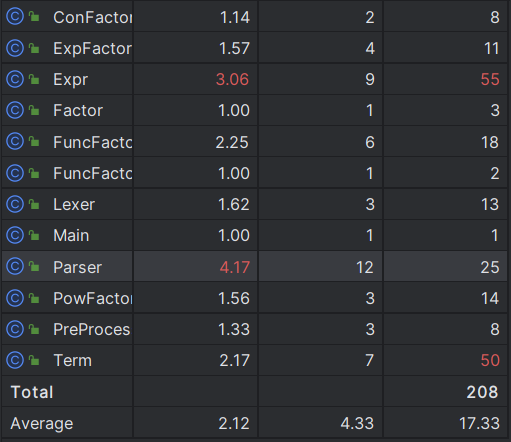The height and width of the screenshot is (442, 511).
Task: Click the red 3.06 value for Expr
Action: click(232, 79)
